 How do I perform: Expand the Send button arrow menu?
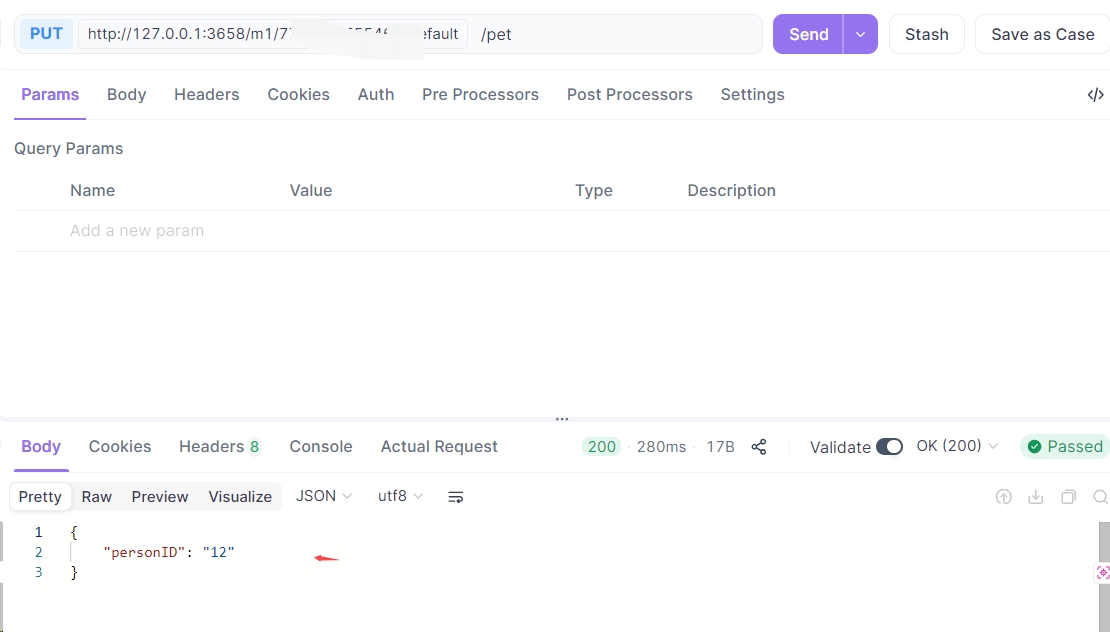click(x=860, y=34)
